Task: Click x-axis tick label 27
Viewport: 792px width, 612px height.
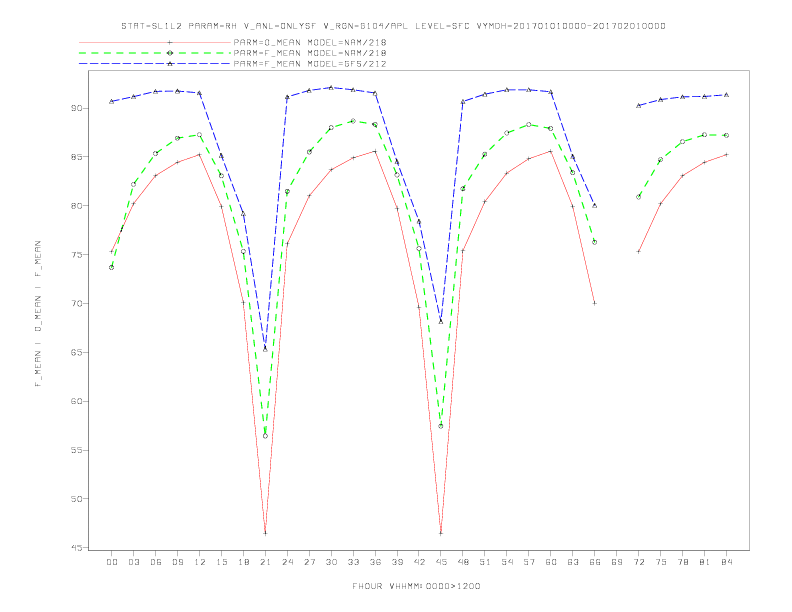Action: 309,562
